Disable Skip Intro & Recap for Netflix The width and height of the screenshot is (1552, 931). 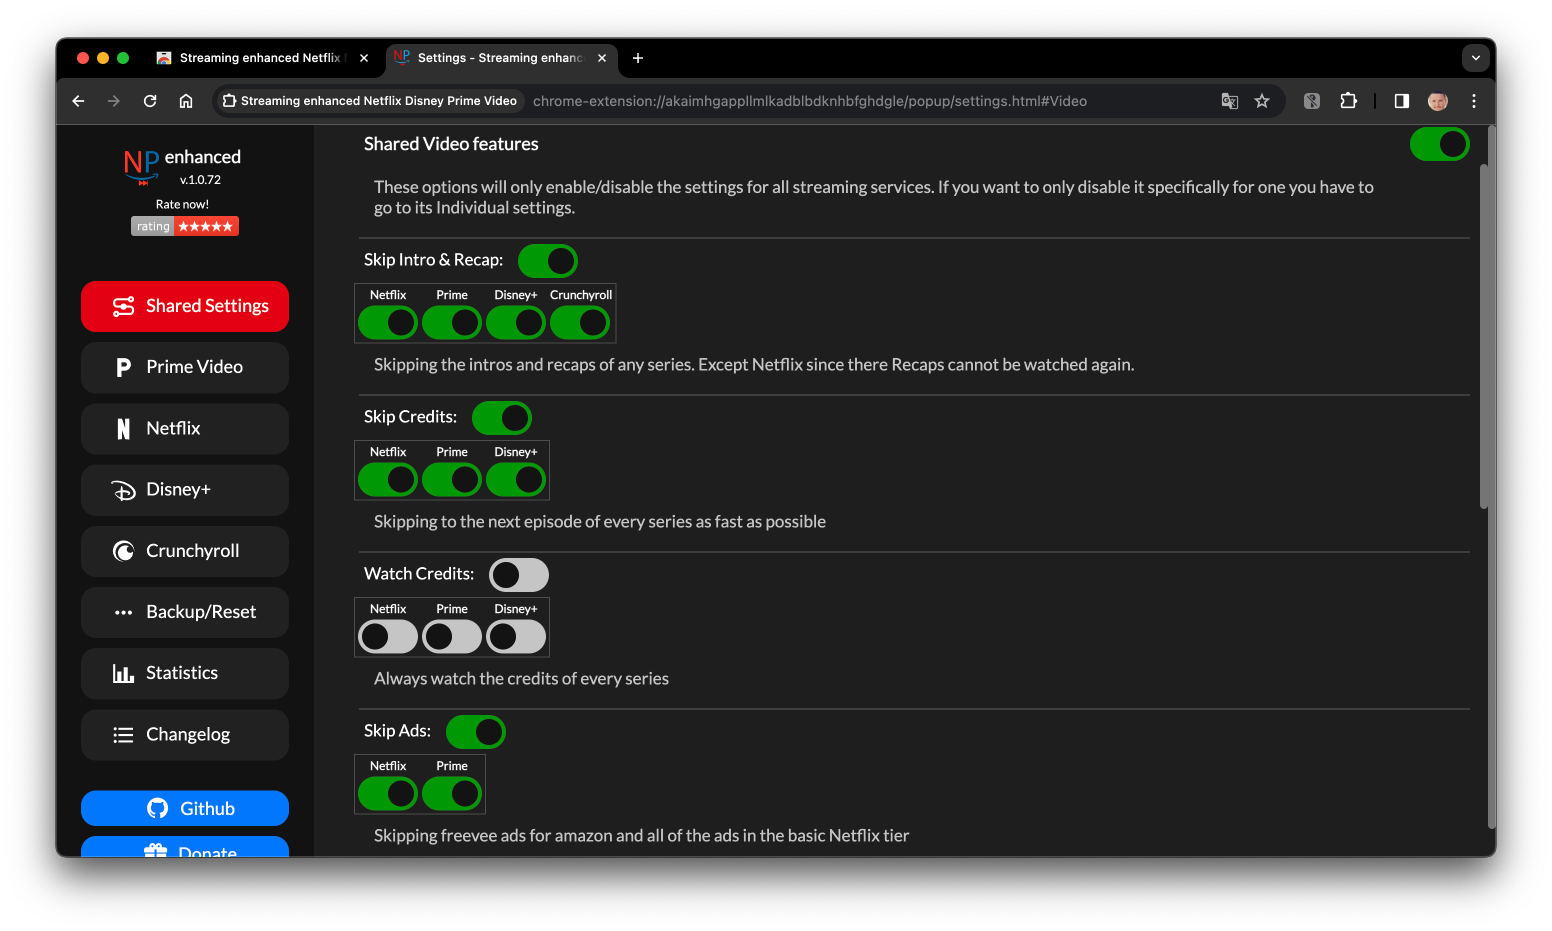388,323
